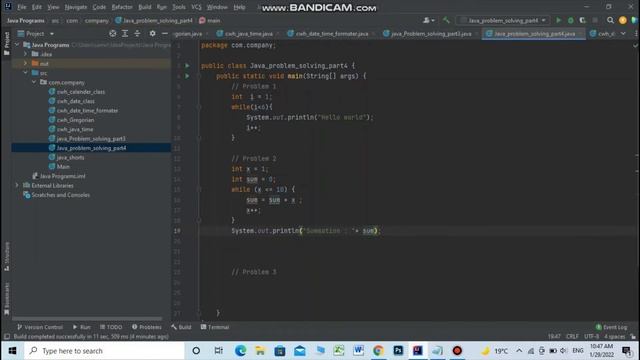Image resolution: width=640 pixels, height=360 pixels.
Task: Open Search Everywhere with the magnifier icon
Action: coord(610,20)
